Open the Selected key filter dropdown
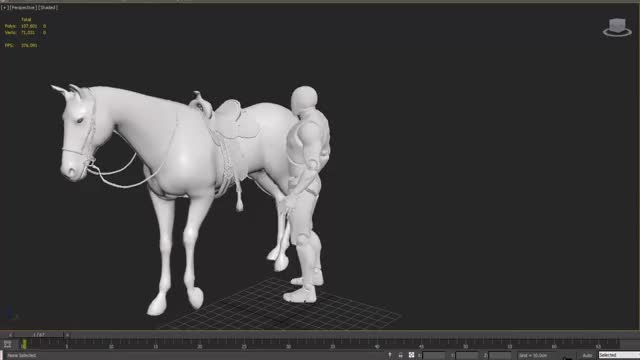 coord(619,356)
